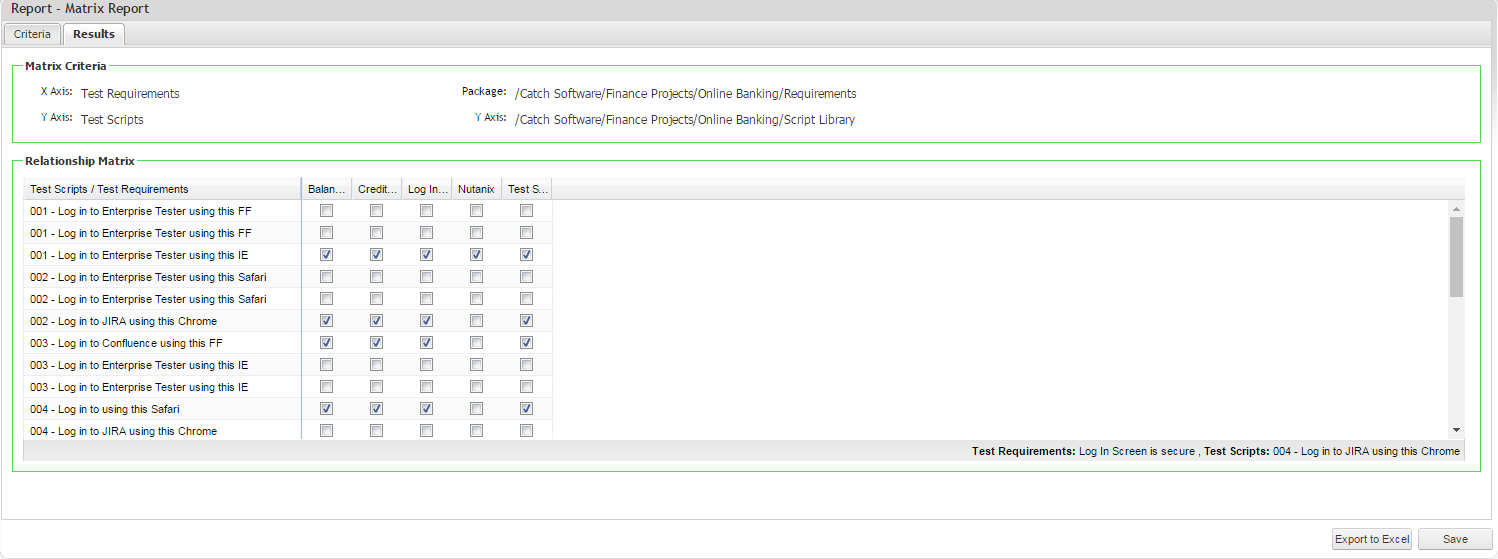Screen dimensions: 1498x559
Task: Click the matrix scrollbar down arrow
Action: pos(1456,430)
